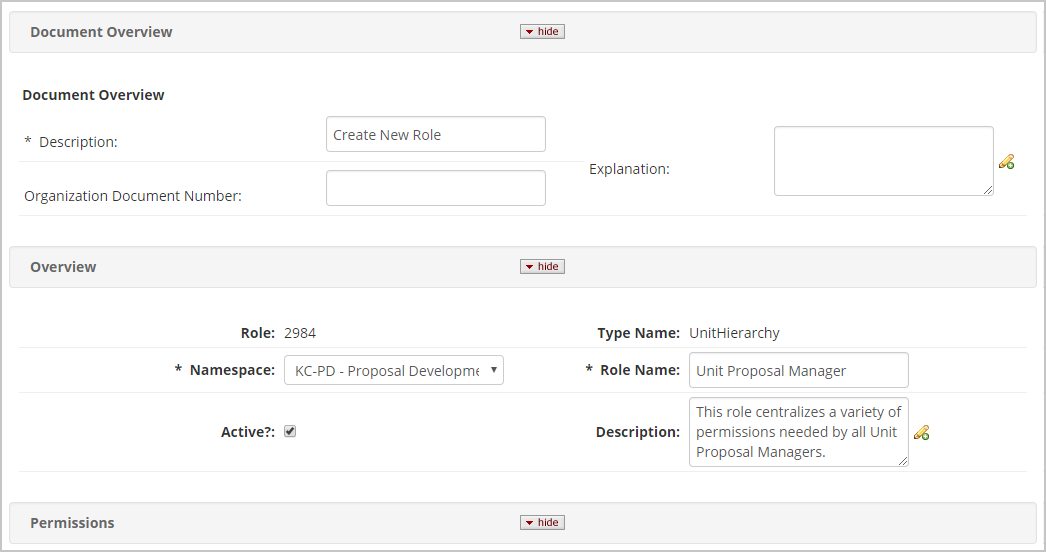Click the pencil icon next to role Description
The image size is (1046, 552).
[x=921, y=432]
